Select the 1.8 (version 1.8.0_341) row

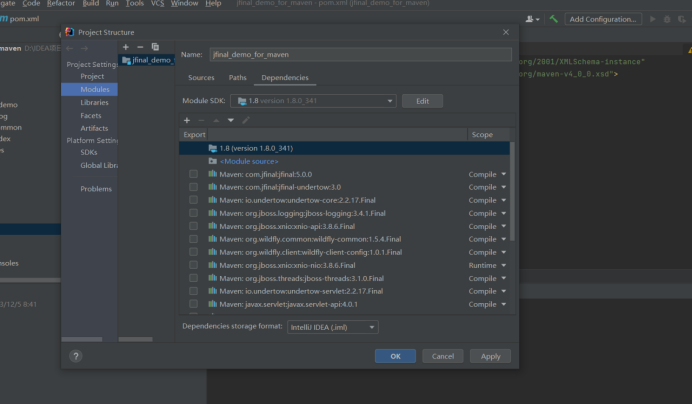click(x=344, y=148)
